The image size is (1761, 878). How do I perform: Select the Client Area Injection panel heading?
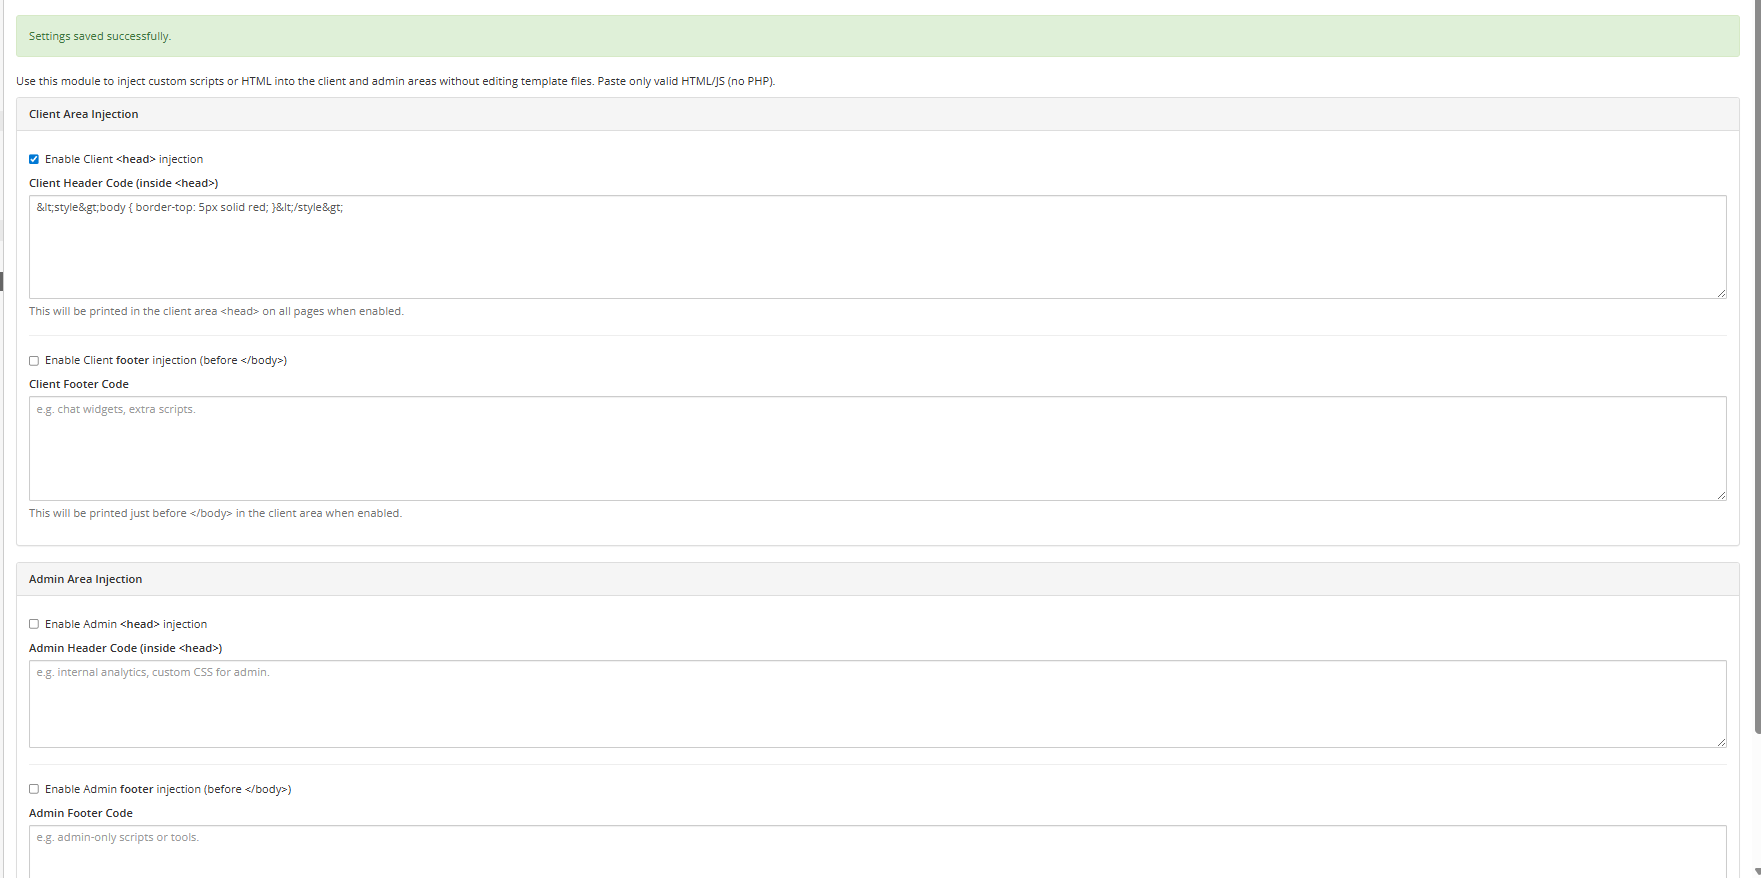(x=84, y=114)
